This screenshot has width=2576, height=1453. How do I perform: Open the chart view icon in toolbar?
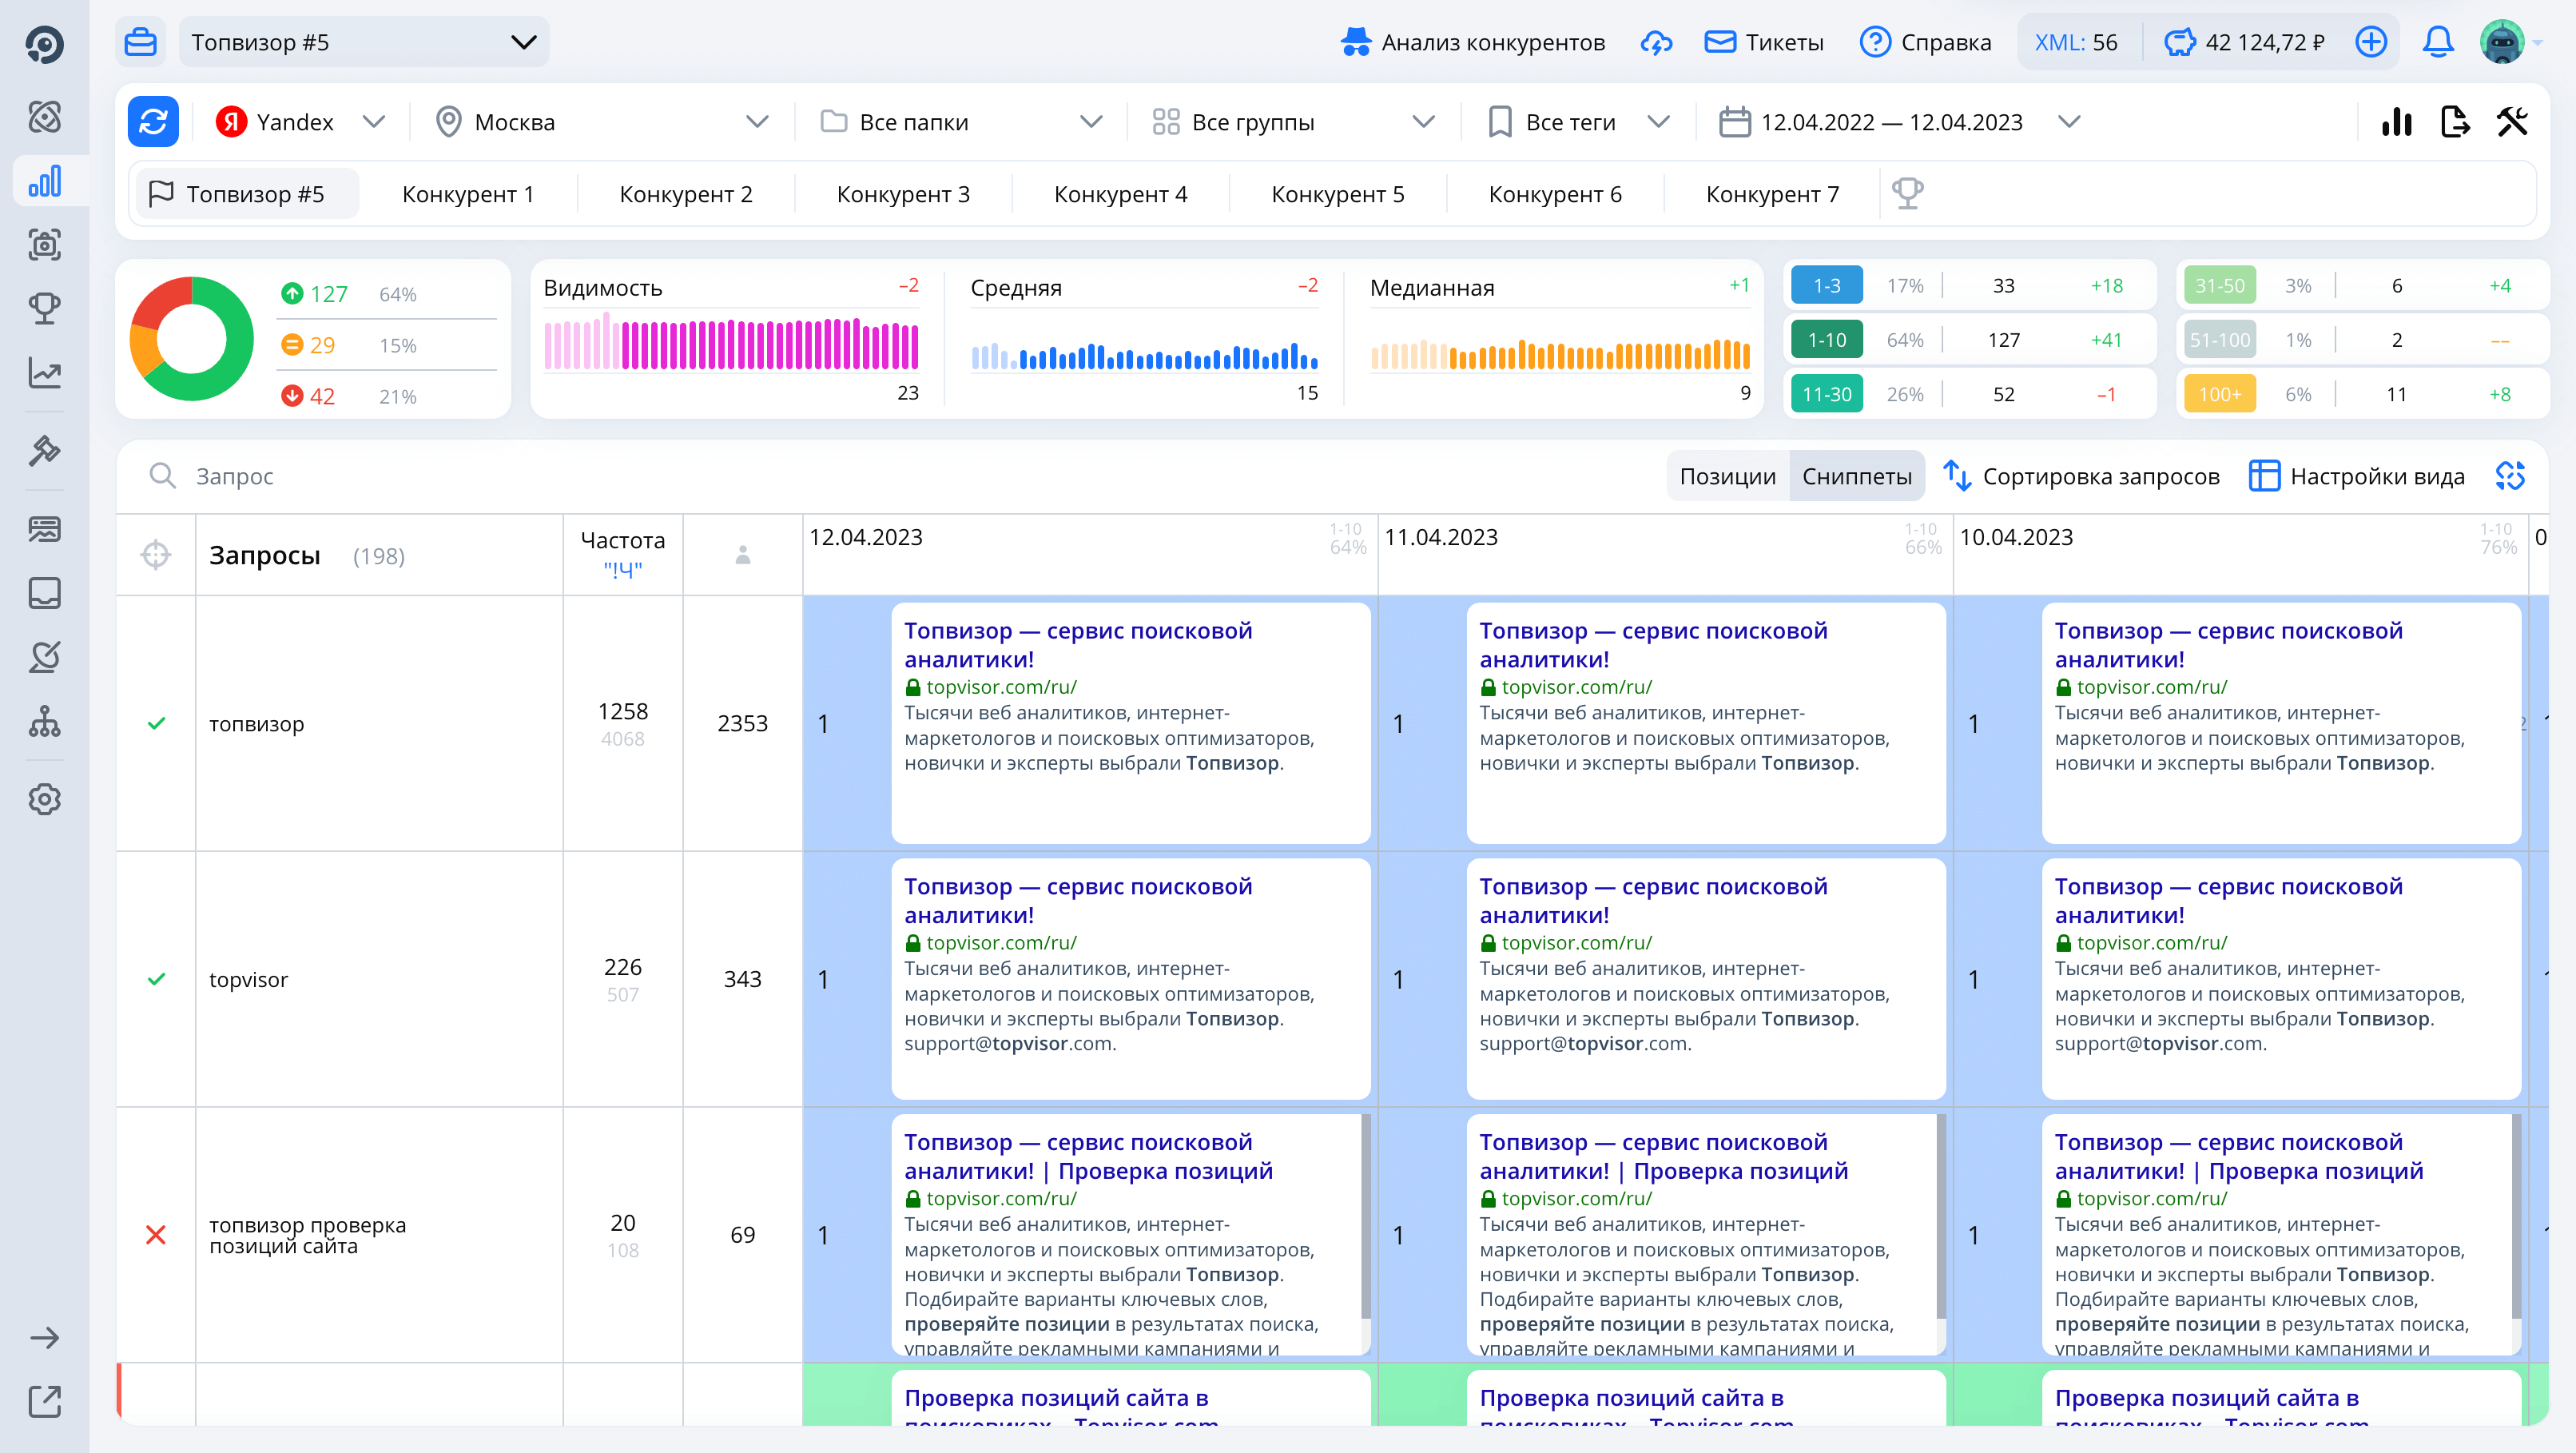tap(2396, 122)
